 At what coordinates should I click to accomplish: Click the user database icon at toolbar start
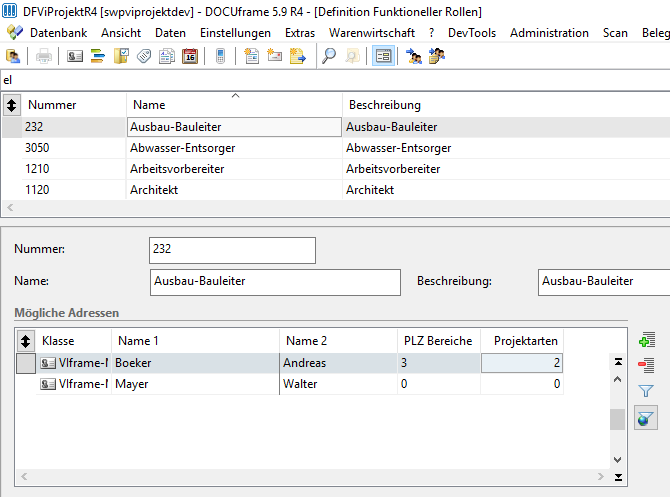(x=13, y=56)
